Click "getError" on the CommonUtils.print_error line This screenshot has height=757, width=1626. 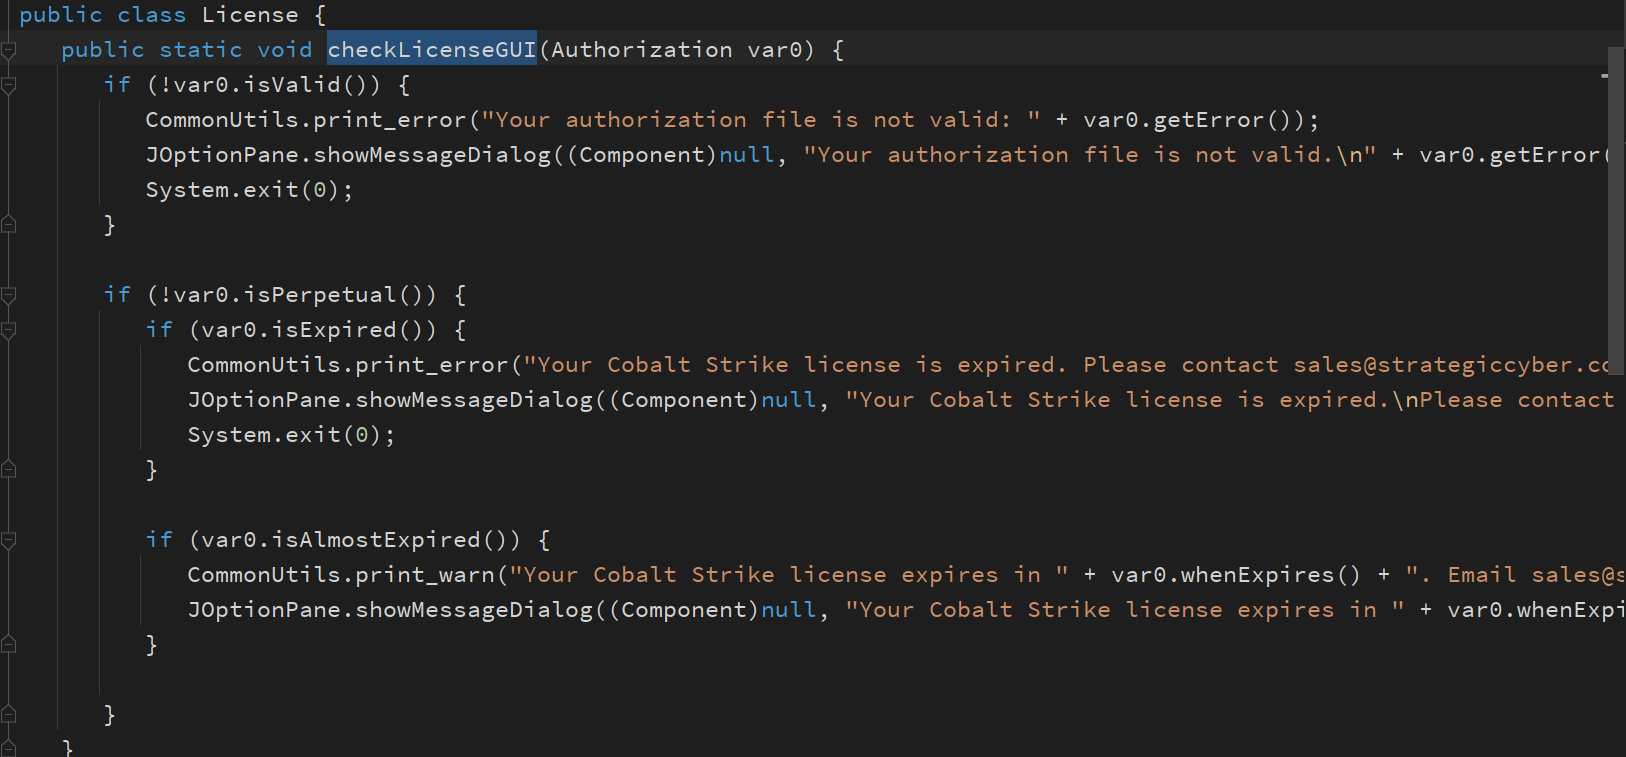[x=1209, y=120]
